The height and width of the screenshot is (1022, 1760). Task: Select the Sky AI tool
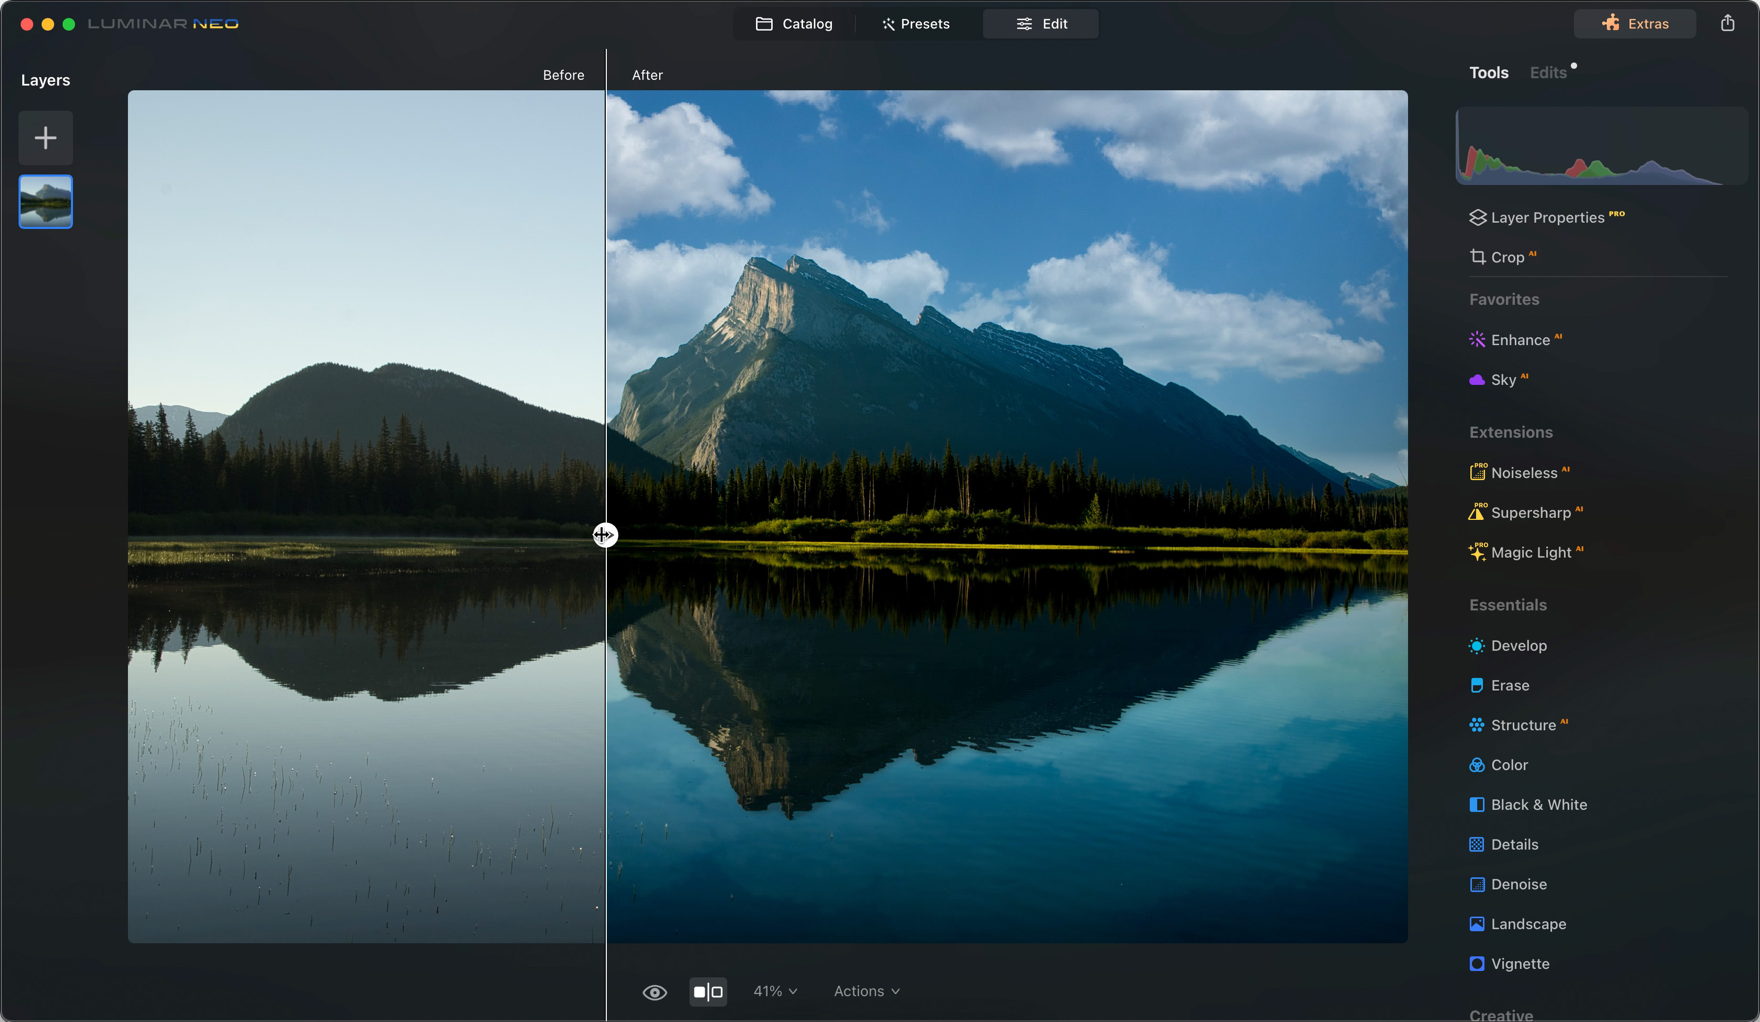point(1502,380)
